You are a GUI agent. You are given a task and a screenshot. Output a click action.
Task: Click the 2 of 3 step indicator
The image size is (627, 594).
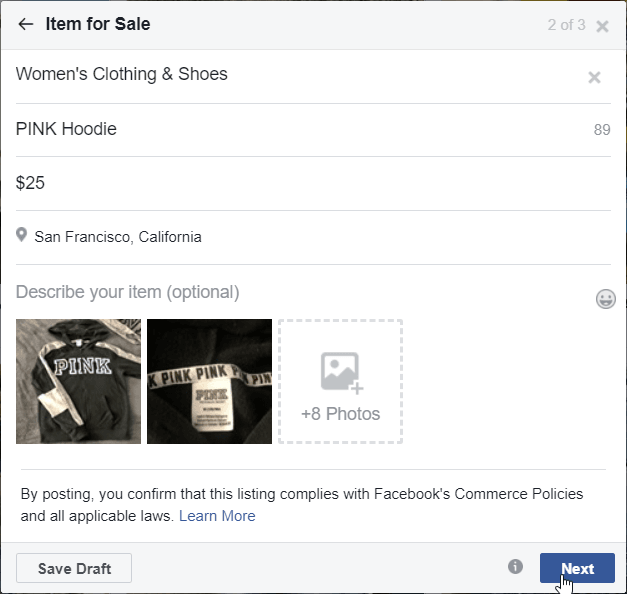(566, 25)
